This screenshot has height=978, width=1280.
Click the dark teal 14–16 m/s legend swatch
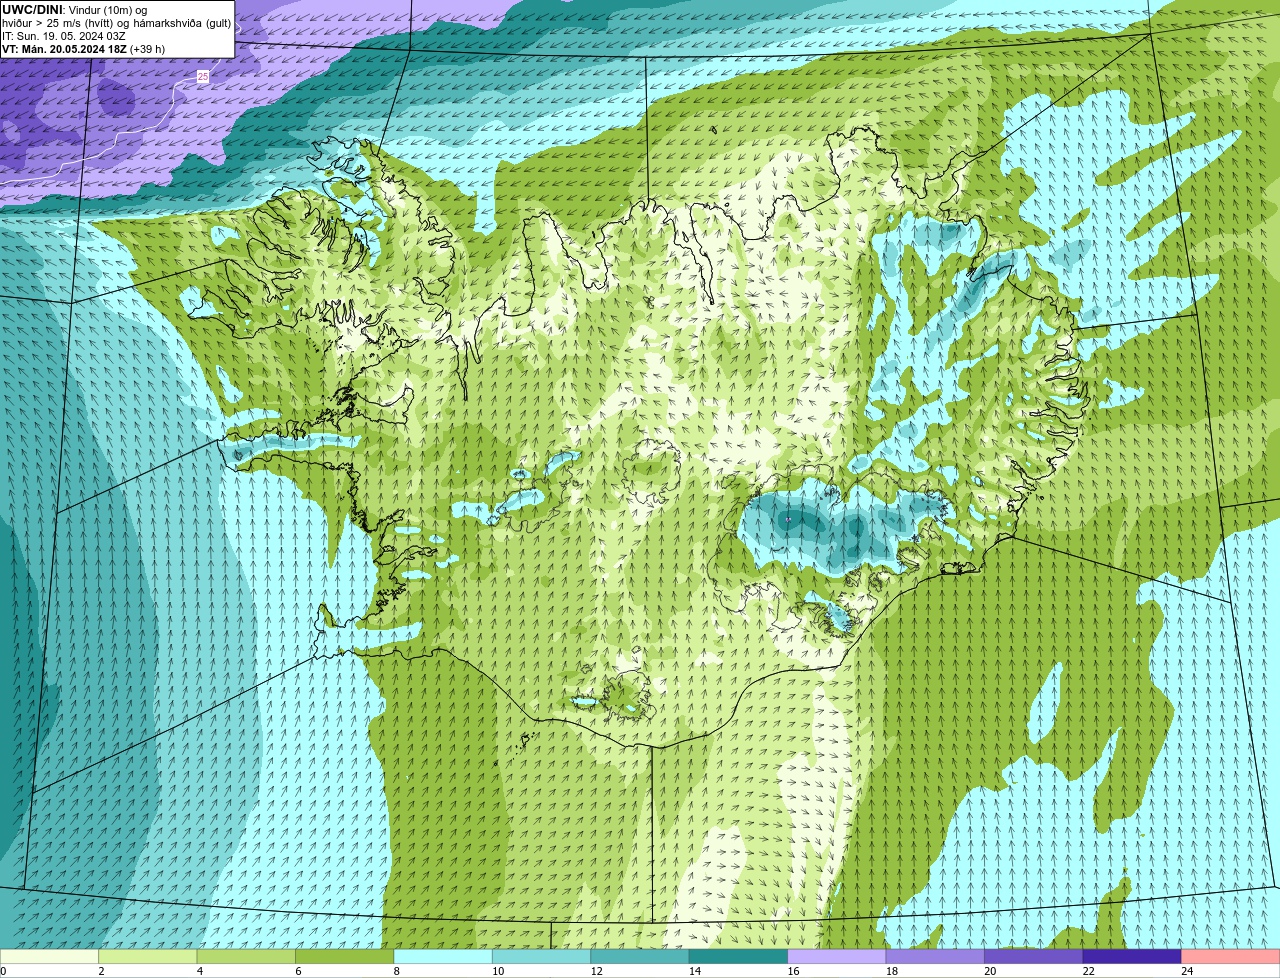pyautogui.click(x=739, y=957)
